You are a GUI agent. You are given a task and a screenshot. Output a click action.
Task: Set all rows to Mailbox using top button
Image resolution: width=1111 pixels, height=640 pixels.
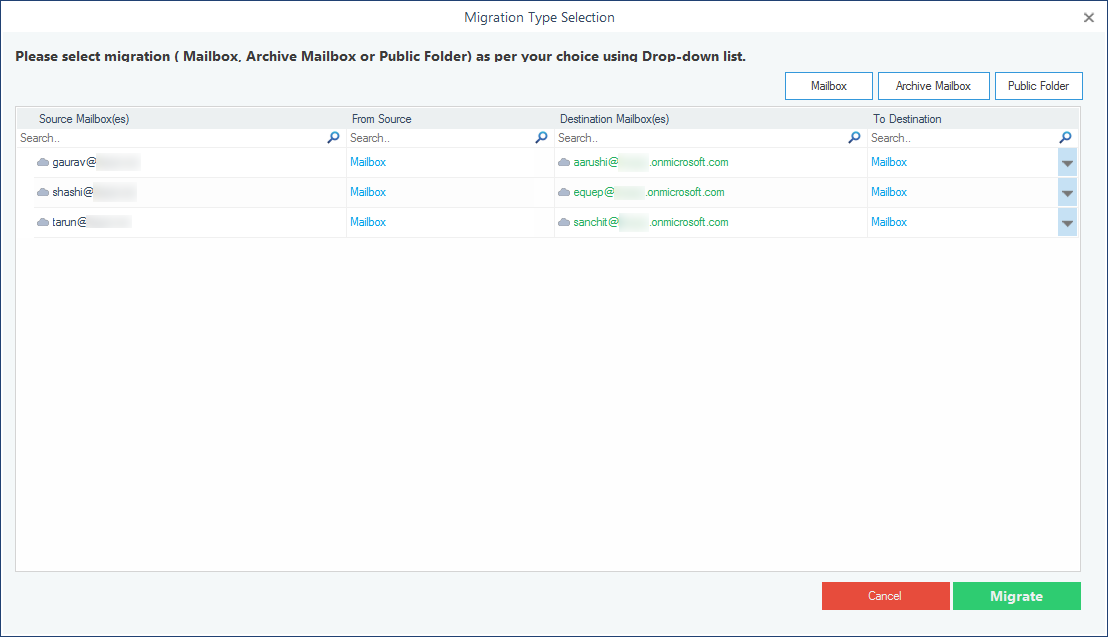[829, 86]
